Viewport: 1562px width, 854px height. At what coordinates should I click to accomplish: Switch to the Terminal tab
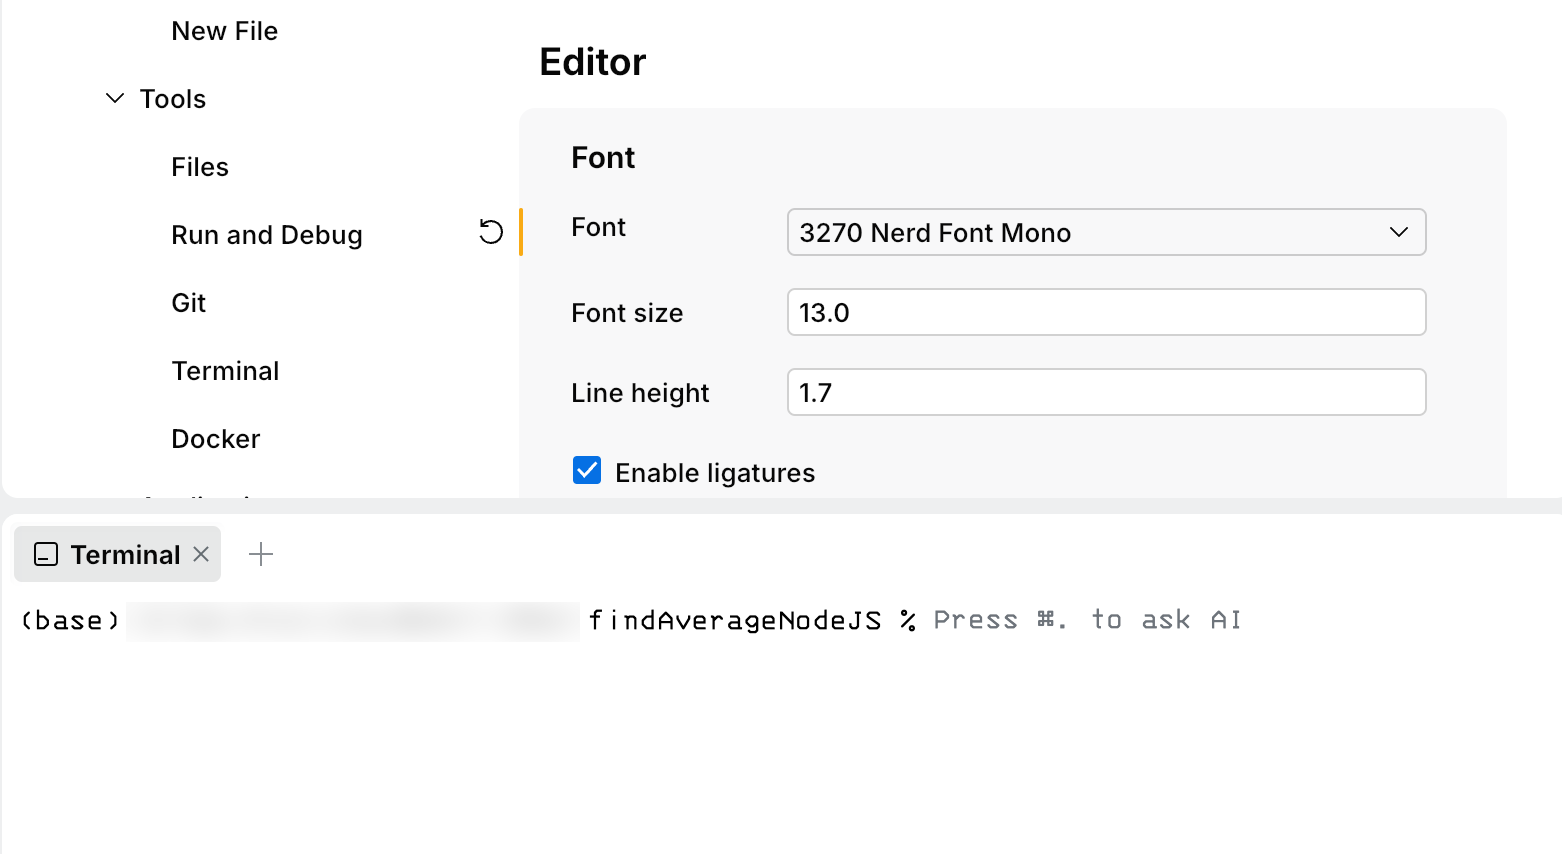[x=125, y=554]
